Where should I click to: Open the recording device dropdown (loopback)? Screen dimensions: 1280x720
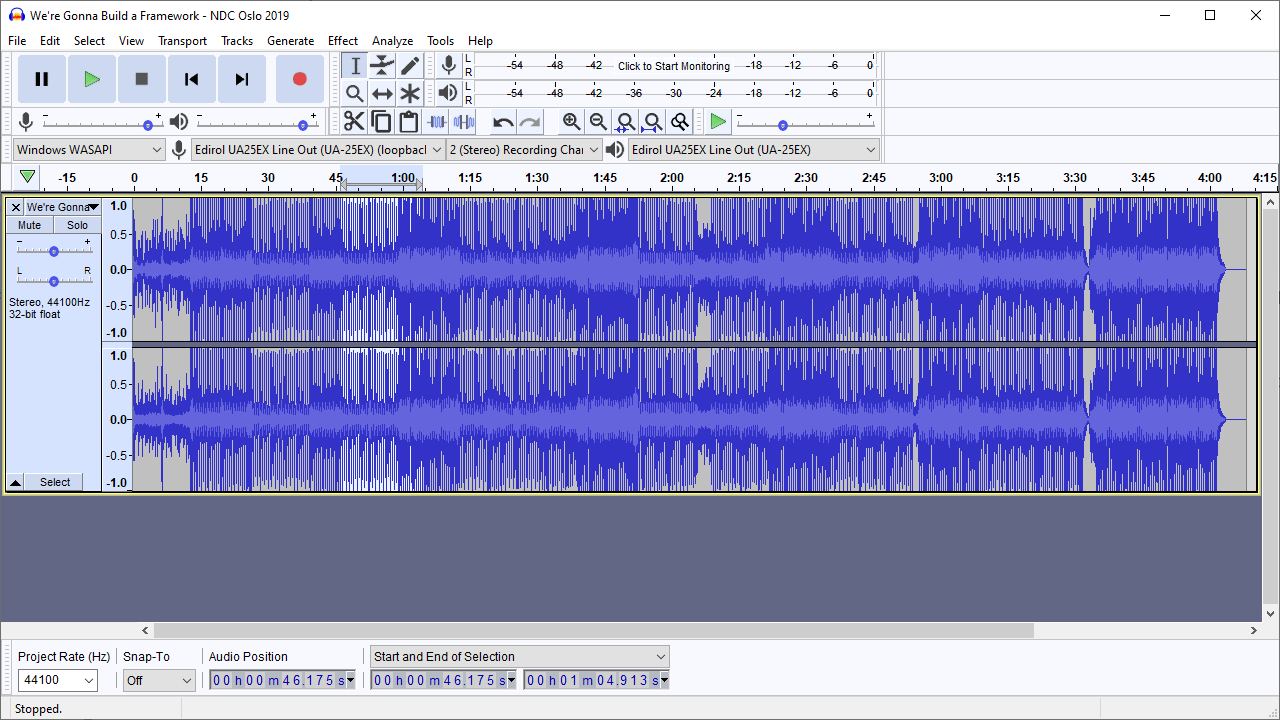coord(319,150)
